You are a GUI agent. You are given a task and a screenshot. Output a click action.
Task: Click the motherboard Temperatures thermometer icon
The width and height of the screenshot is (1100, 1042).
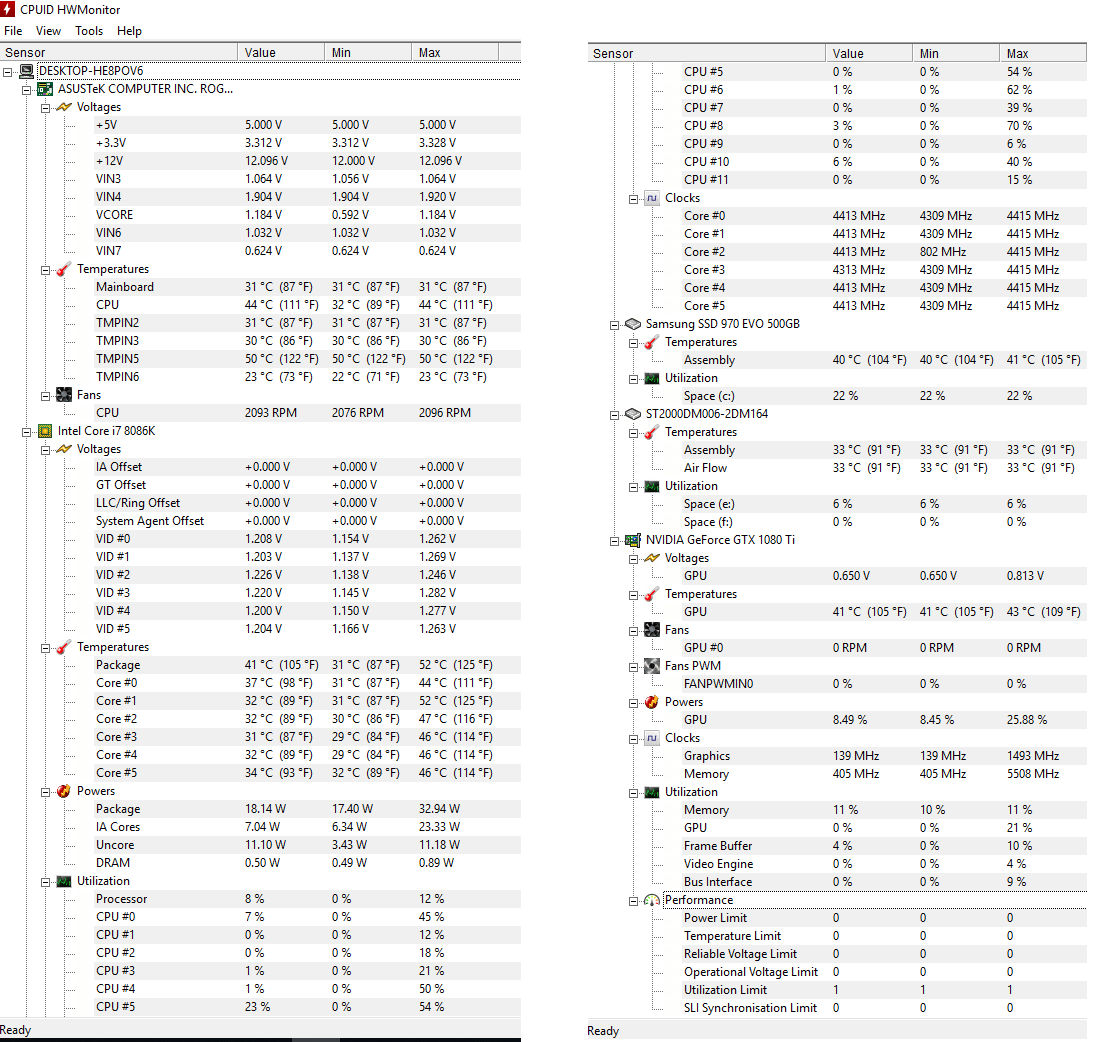pos(64,269)
